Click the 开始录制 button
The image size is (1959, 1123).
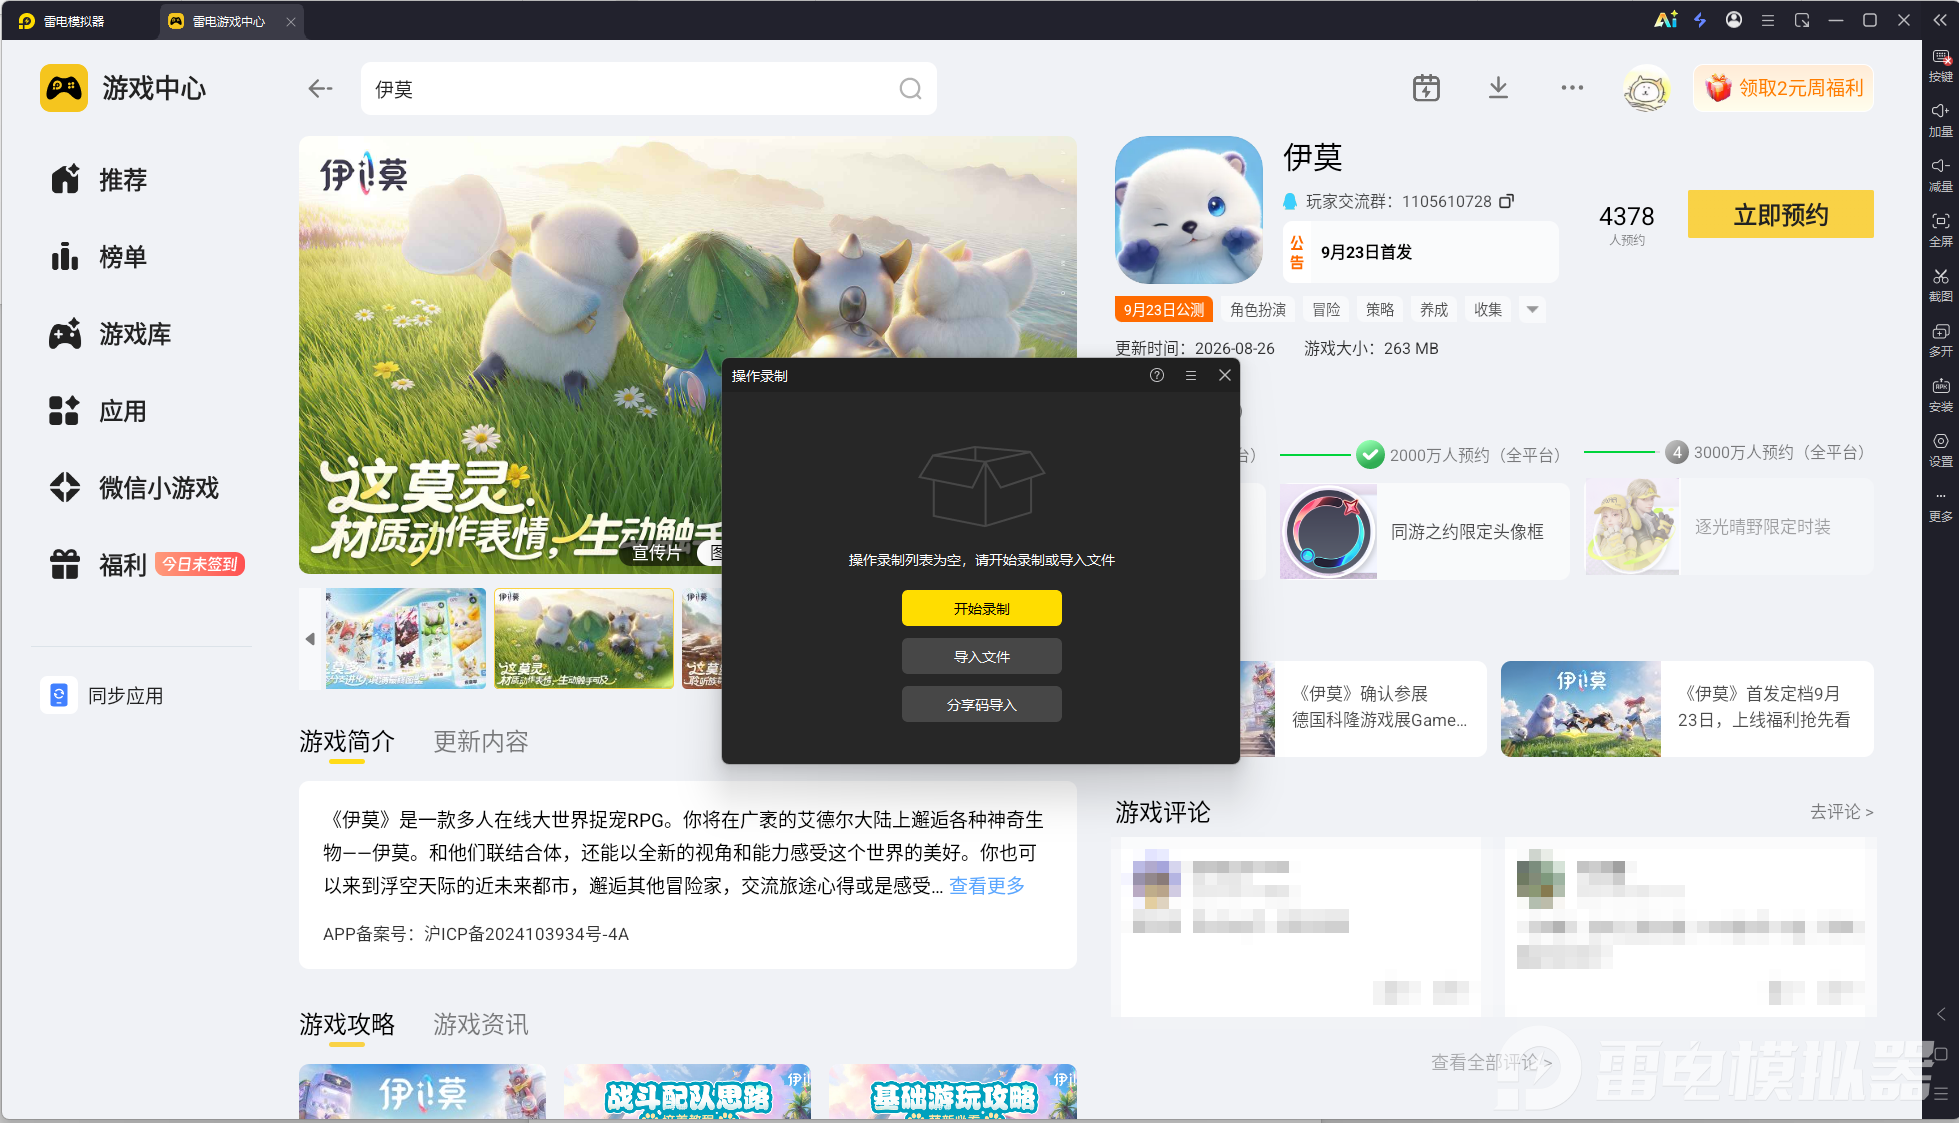[982, 608]
